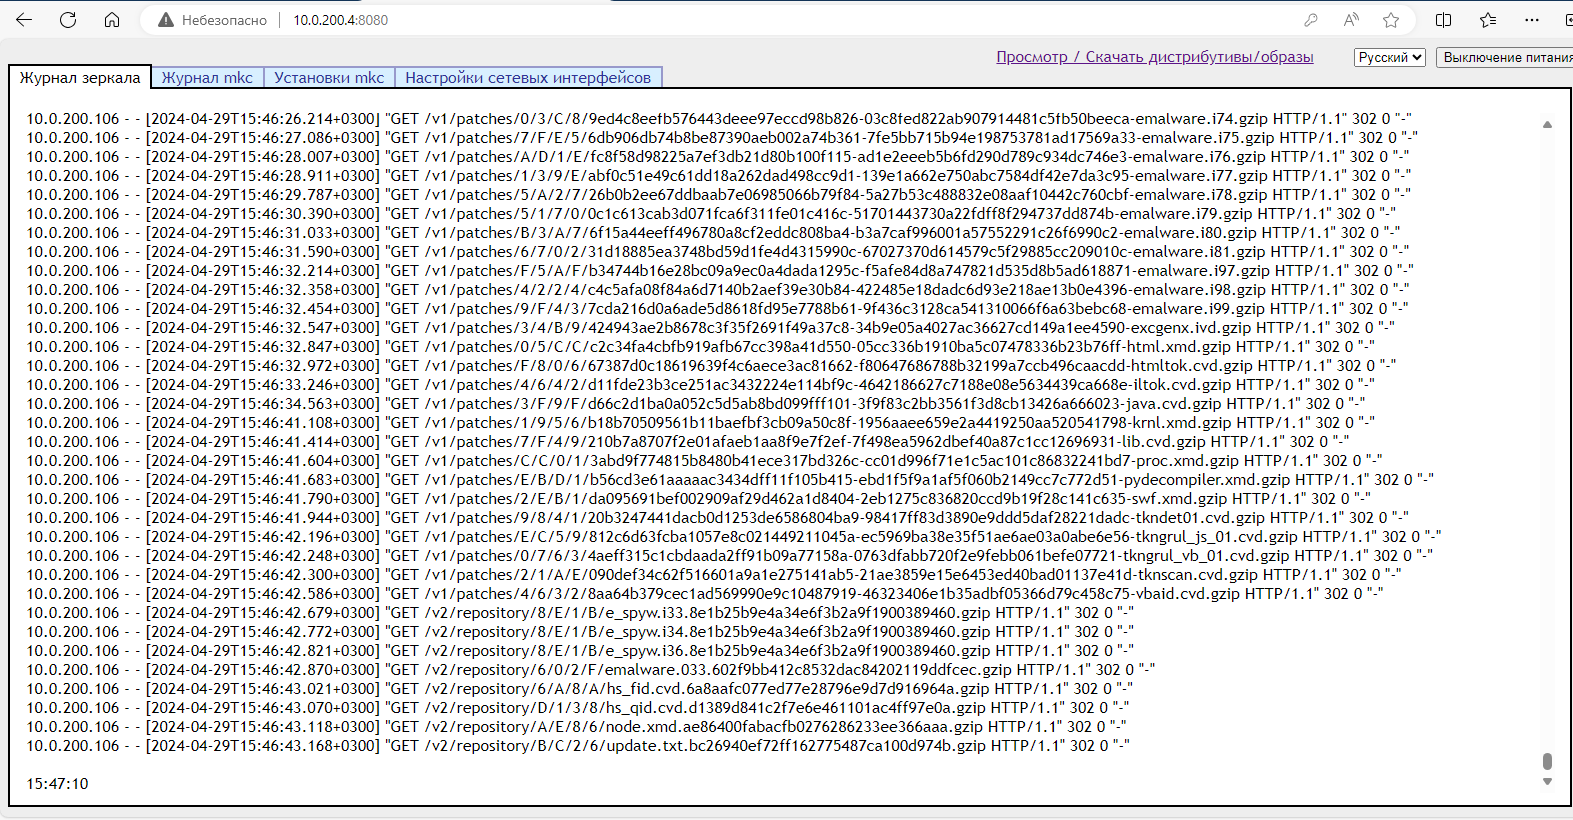Click the log scrollbar thumb

[1547, 762]
